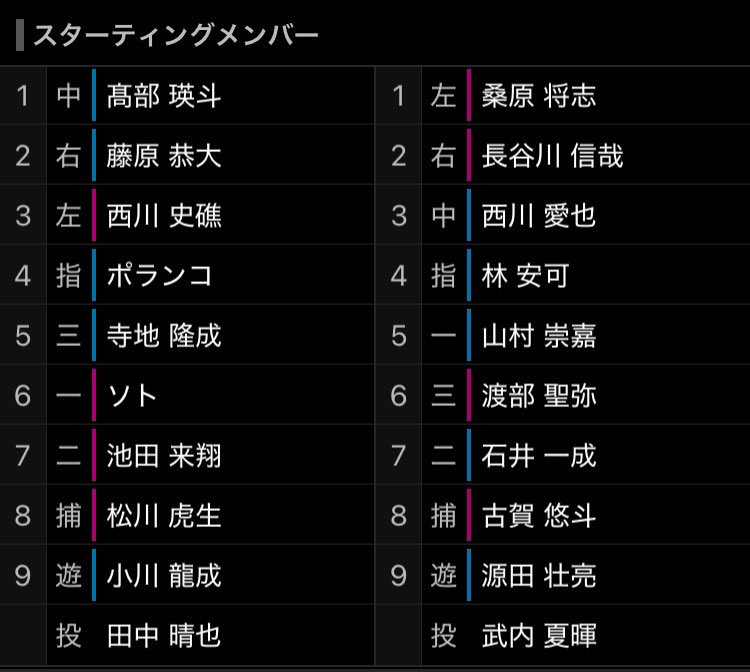This screenshot has width=750, height=672.
Task: Open designated hitter 林 安可
Action: coord(525,276)
